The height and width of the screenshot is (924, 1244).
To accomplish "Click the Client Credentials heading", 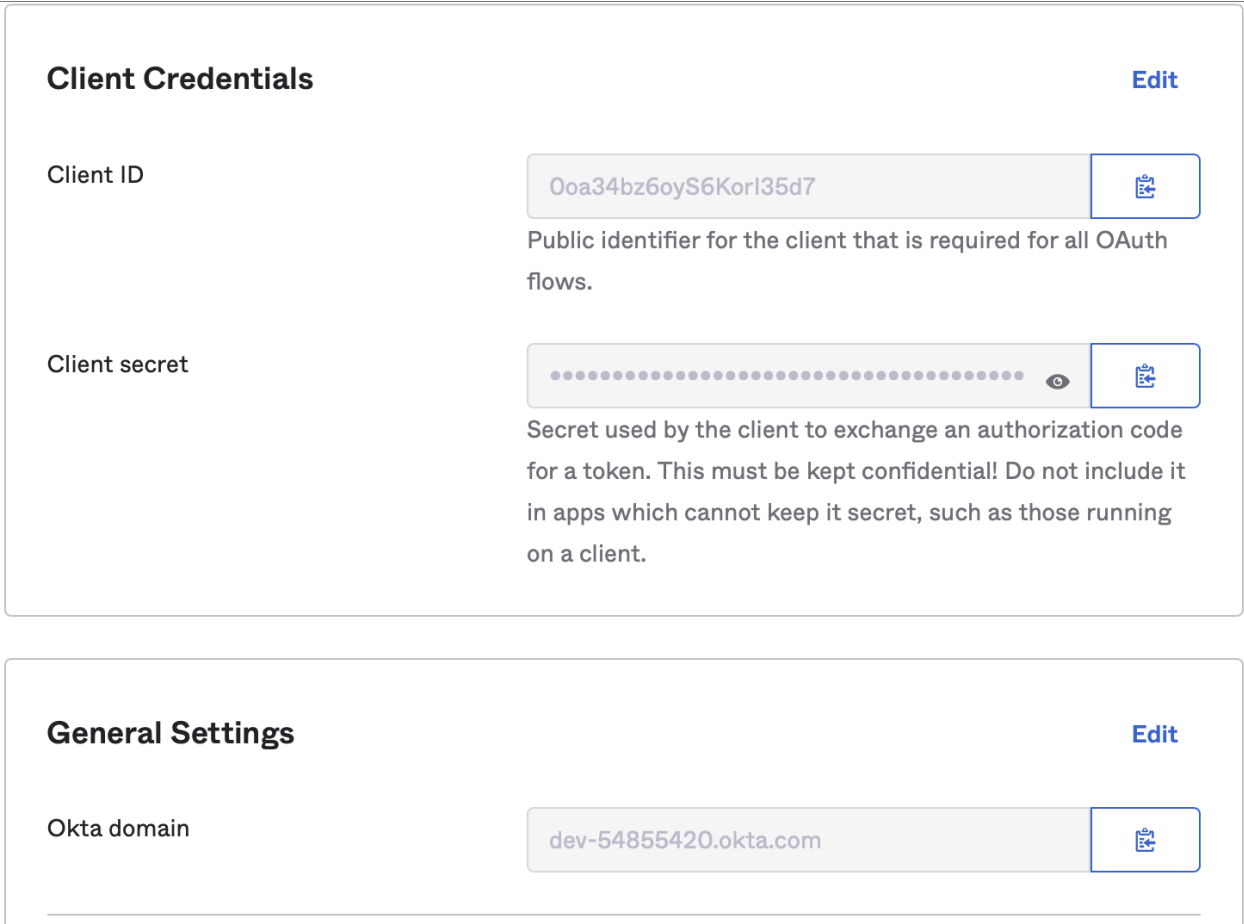I will 180,79.
